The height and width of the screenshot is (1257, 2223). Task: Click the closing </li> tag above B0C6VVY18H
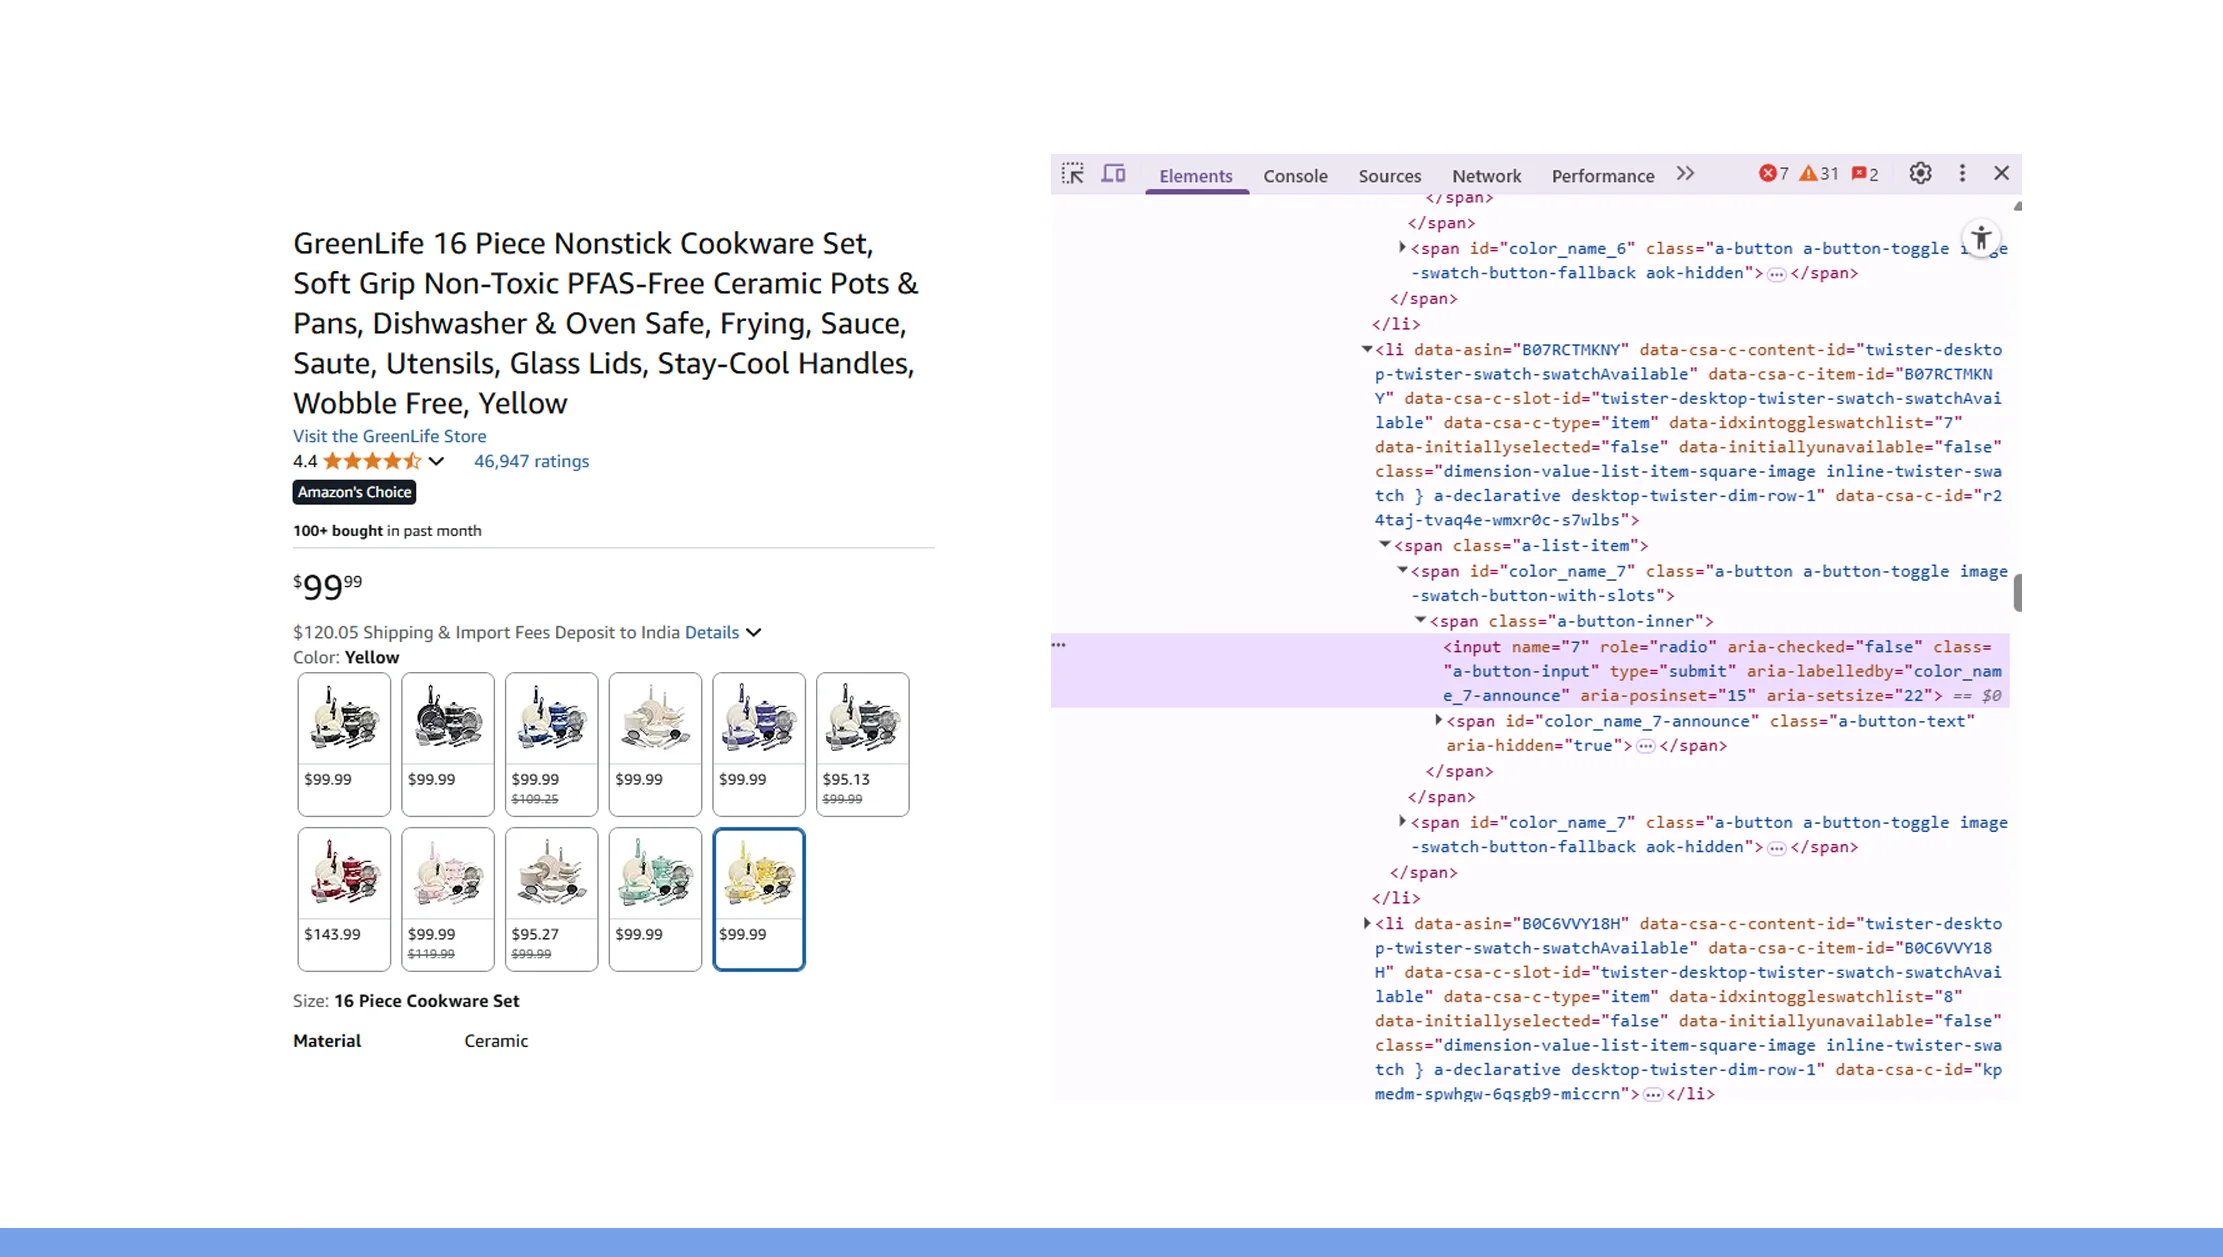(x=1396, y=898)
